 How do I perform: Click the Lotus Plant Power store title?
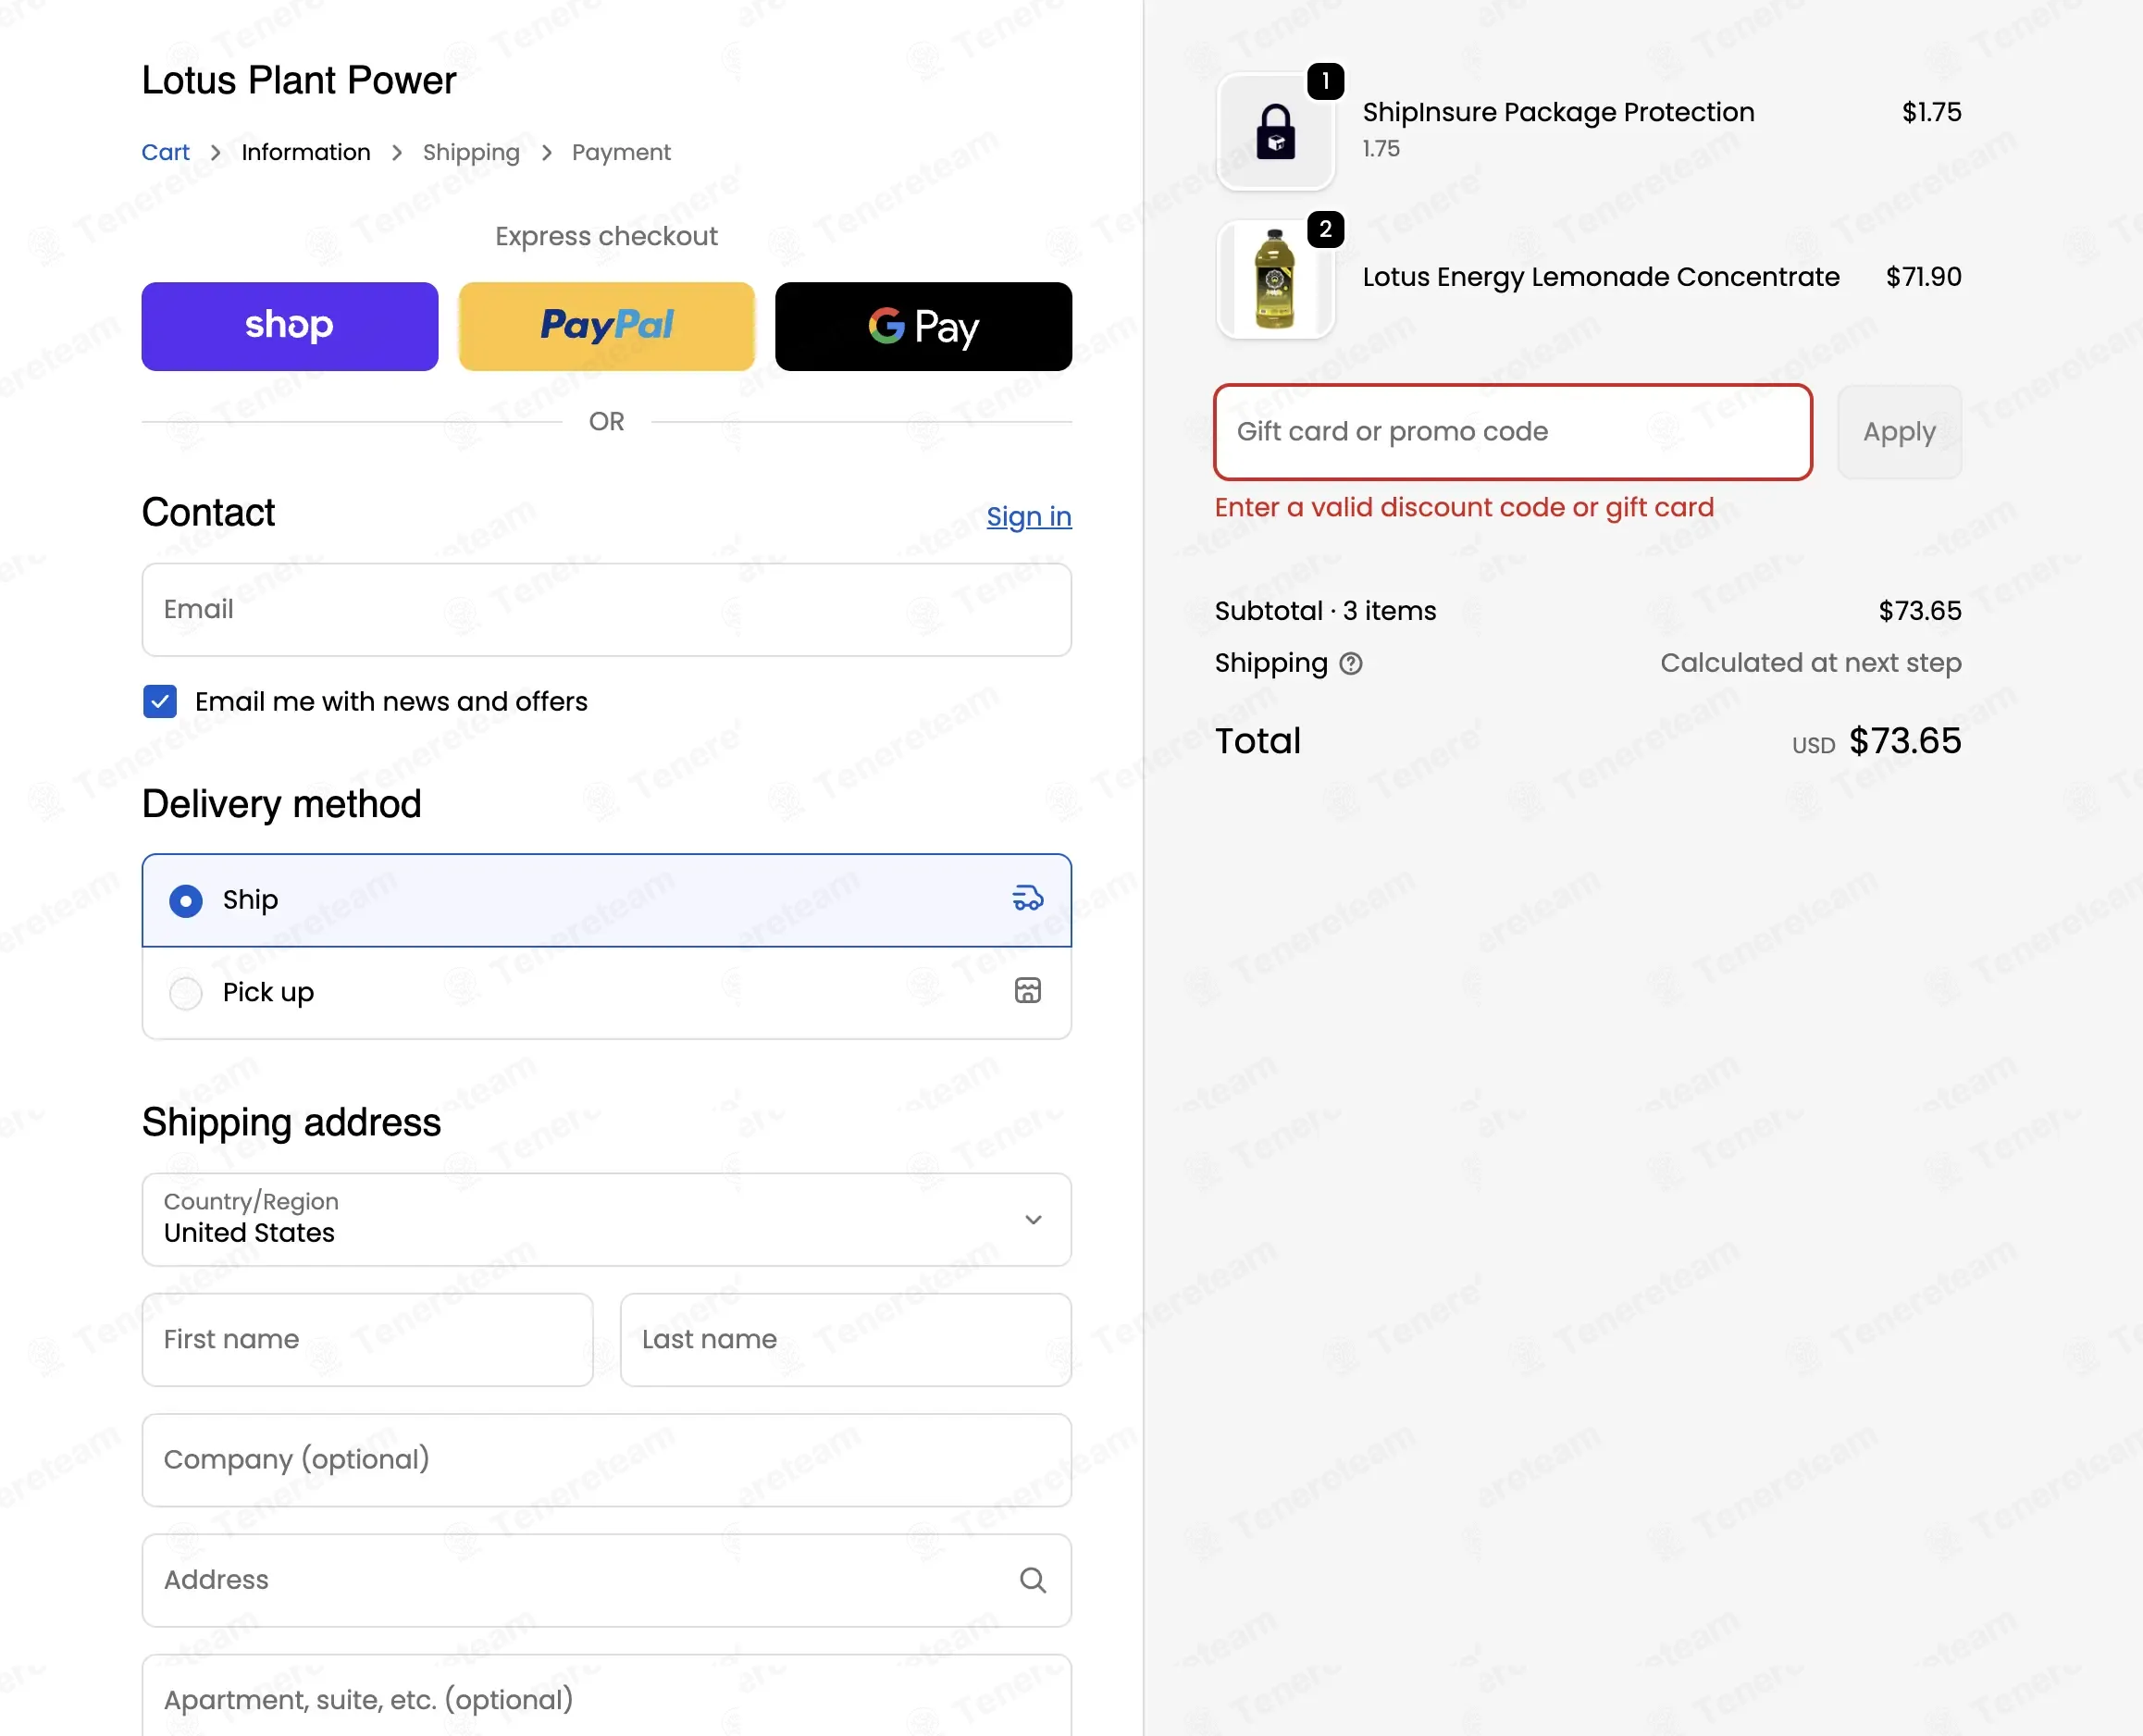[x=298, y=80]
